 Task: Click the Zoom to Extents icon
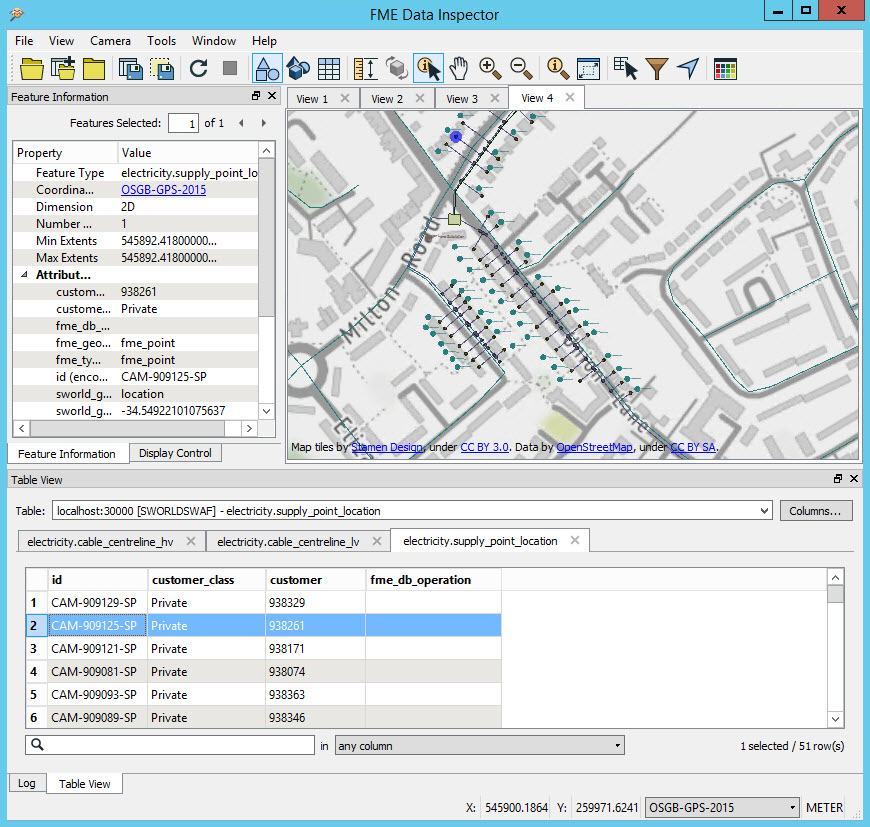click(588, 69)
